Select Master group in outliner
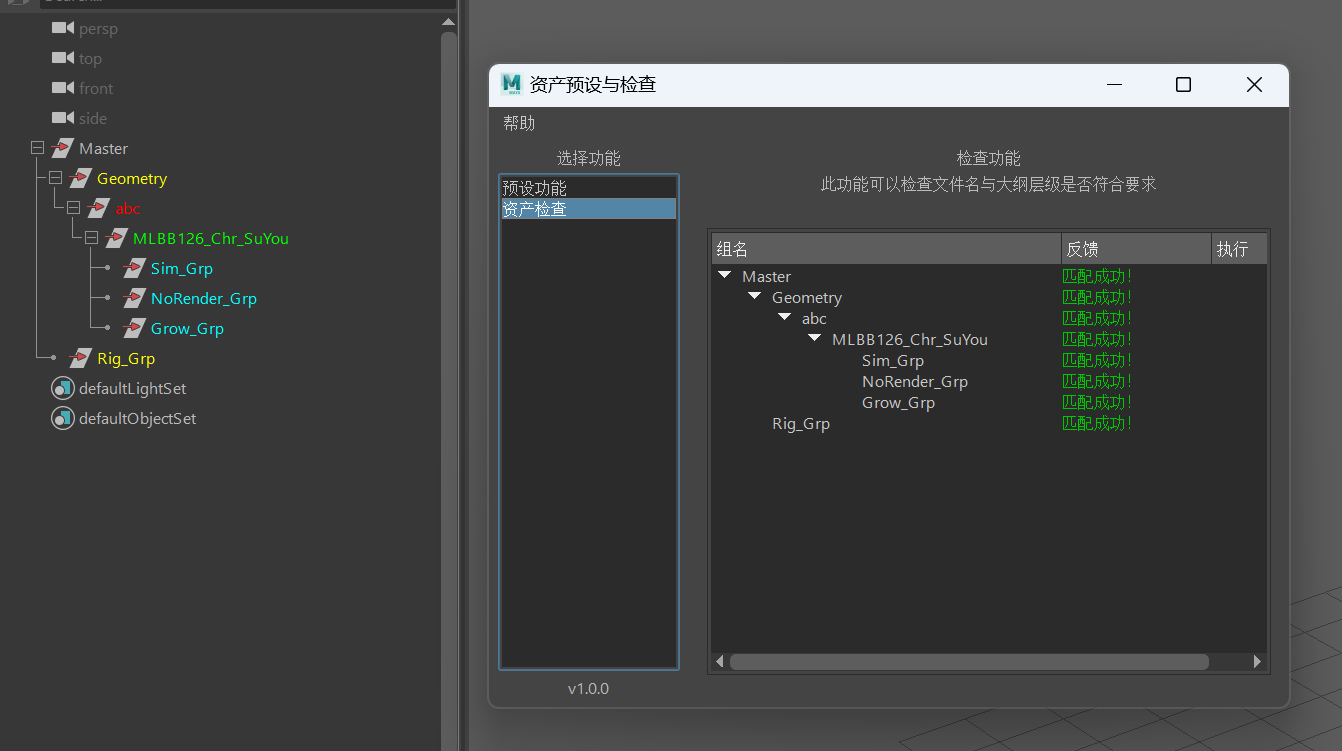 point(103,148)
